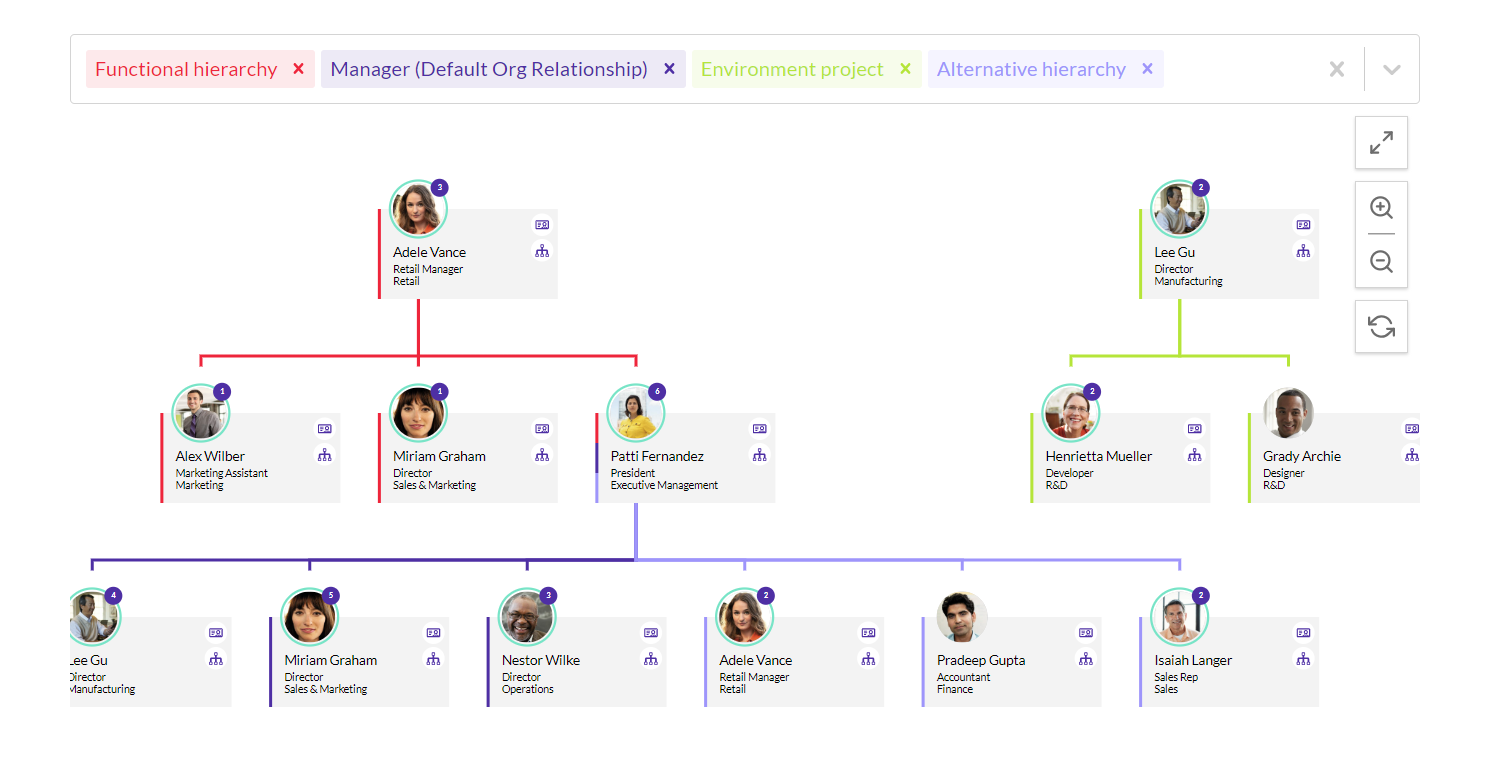The height and width of the screenshot is (775, 1503).
Task: Open contact card icon for Patti Fernandez
Action: point(760,429)
